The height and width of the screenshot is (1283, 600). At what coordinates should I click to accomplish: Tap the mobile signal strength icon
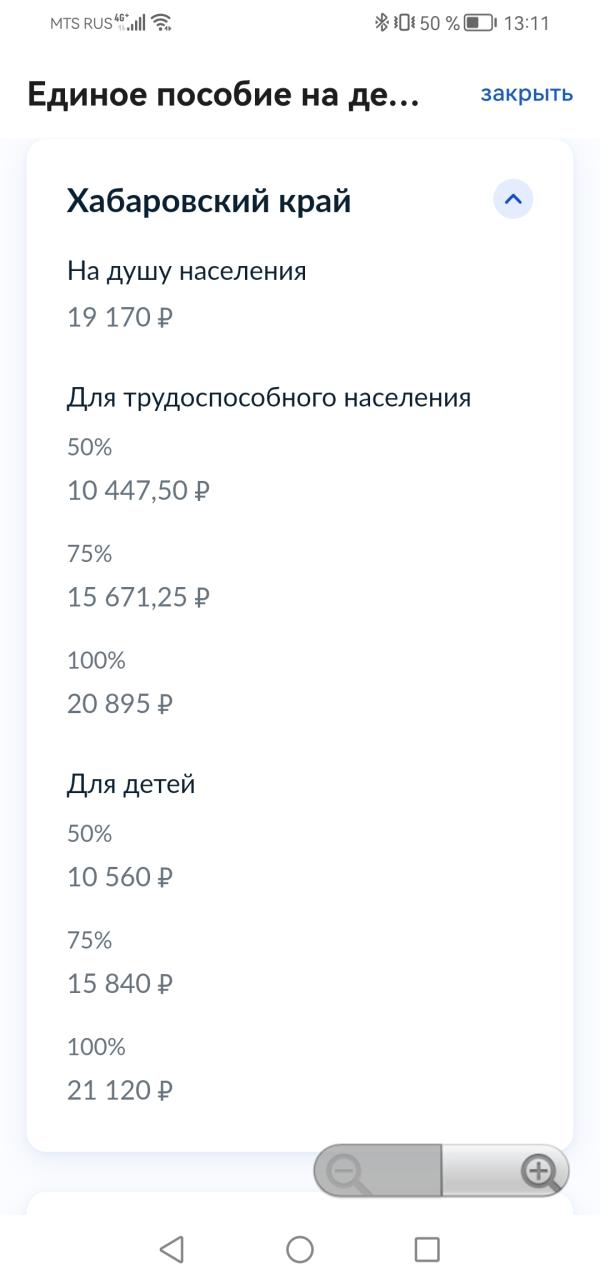click(x=135, y=23)
